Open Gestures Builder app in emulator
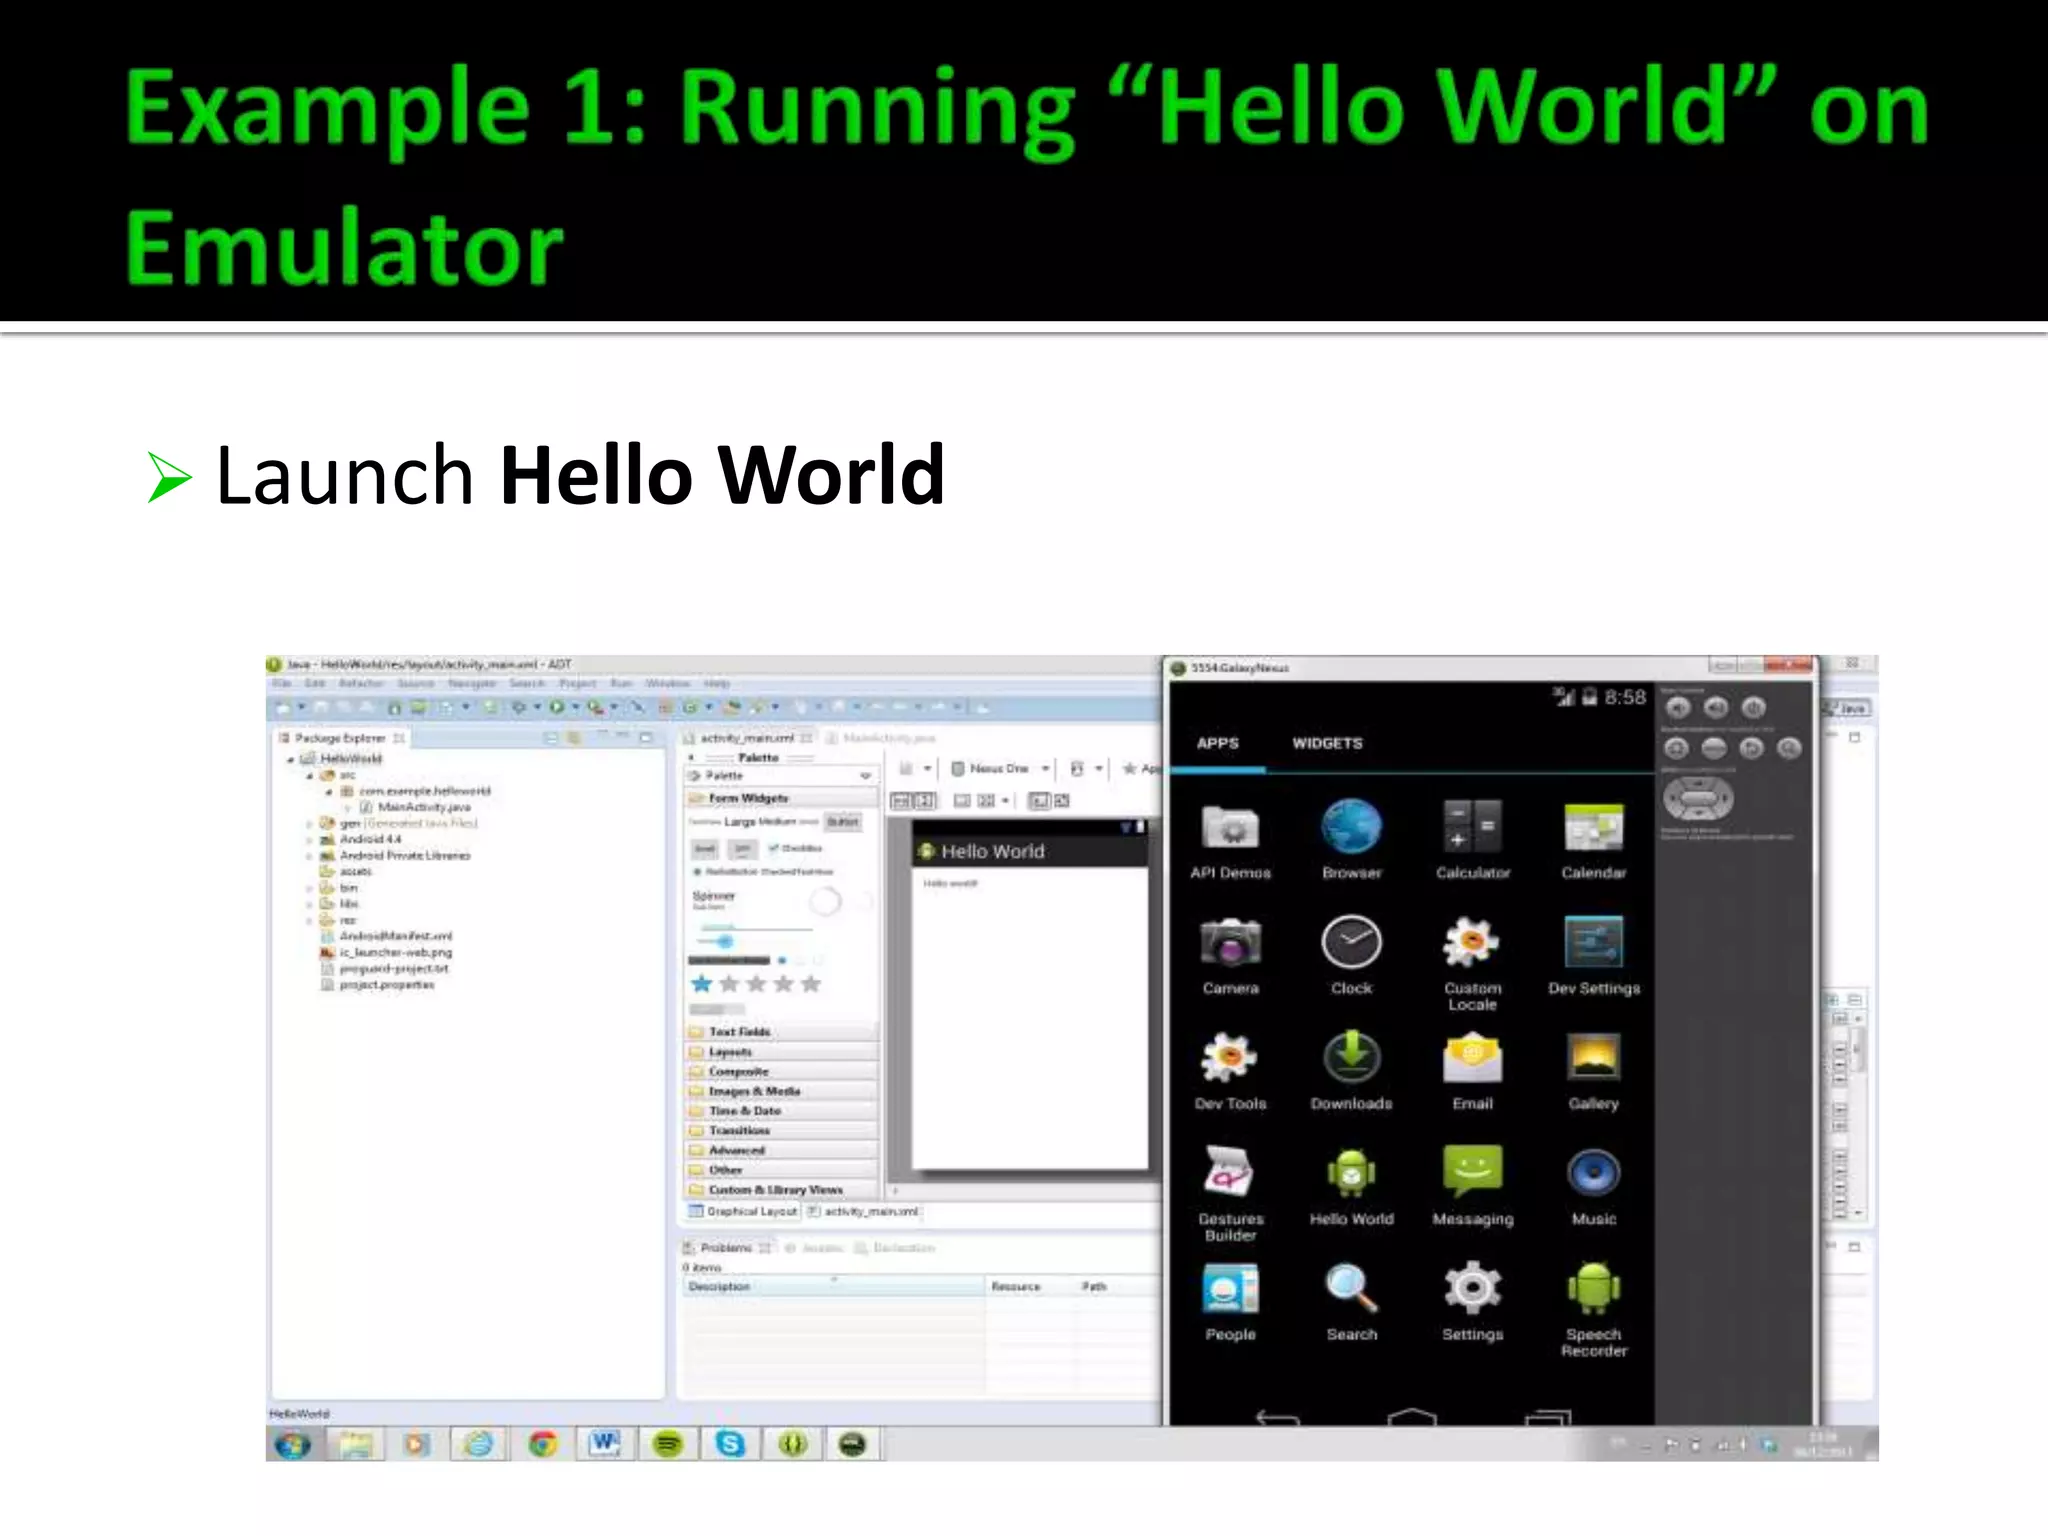Viewport: 2048px width, 1536px height. point(1230,1194)
